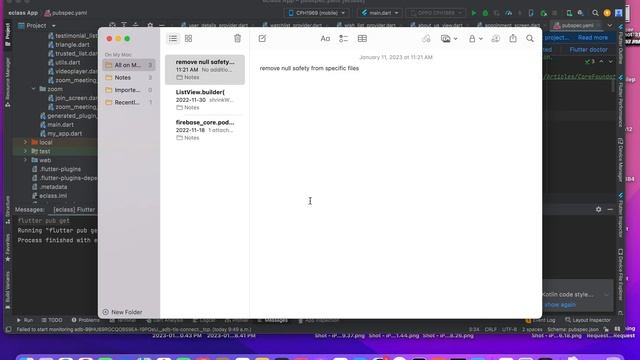Expand the test folder in project tree
The height and width of the screenshot is (360, 640).
coord(25,151)
